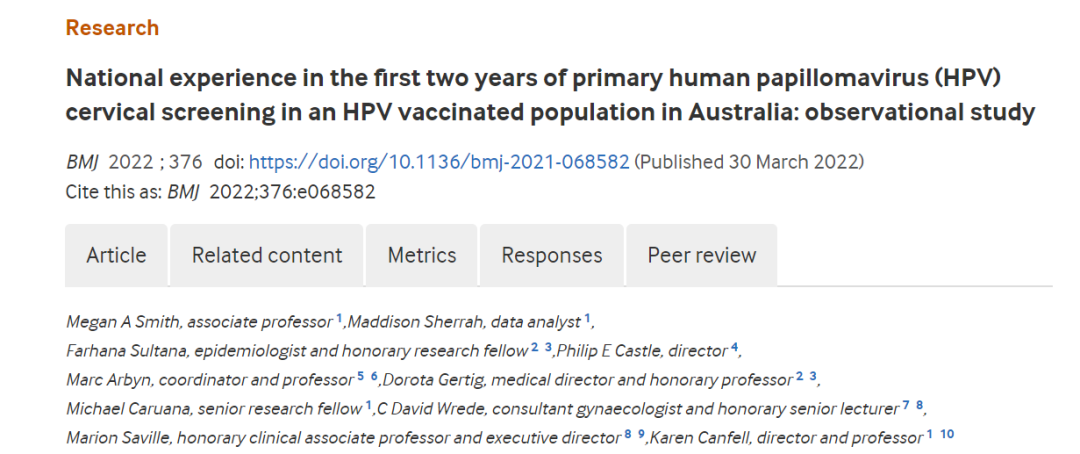Open affiliation 4 after Philip E Castle
The width and height of the screenshot is (1080, 454).
734,348
